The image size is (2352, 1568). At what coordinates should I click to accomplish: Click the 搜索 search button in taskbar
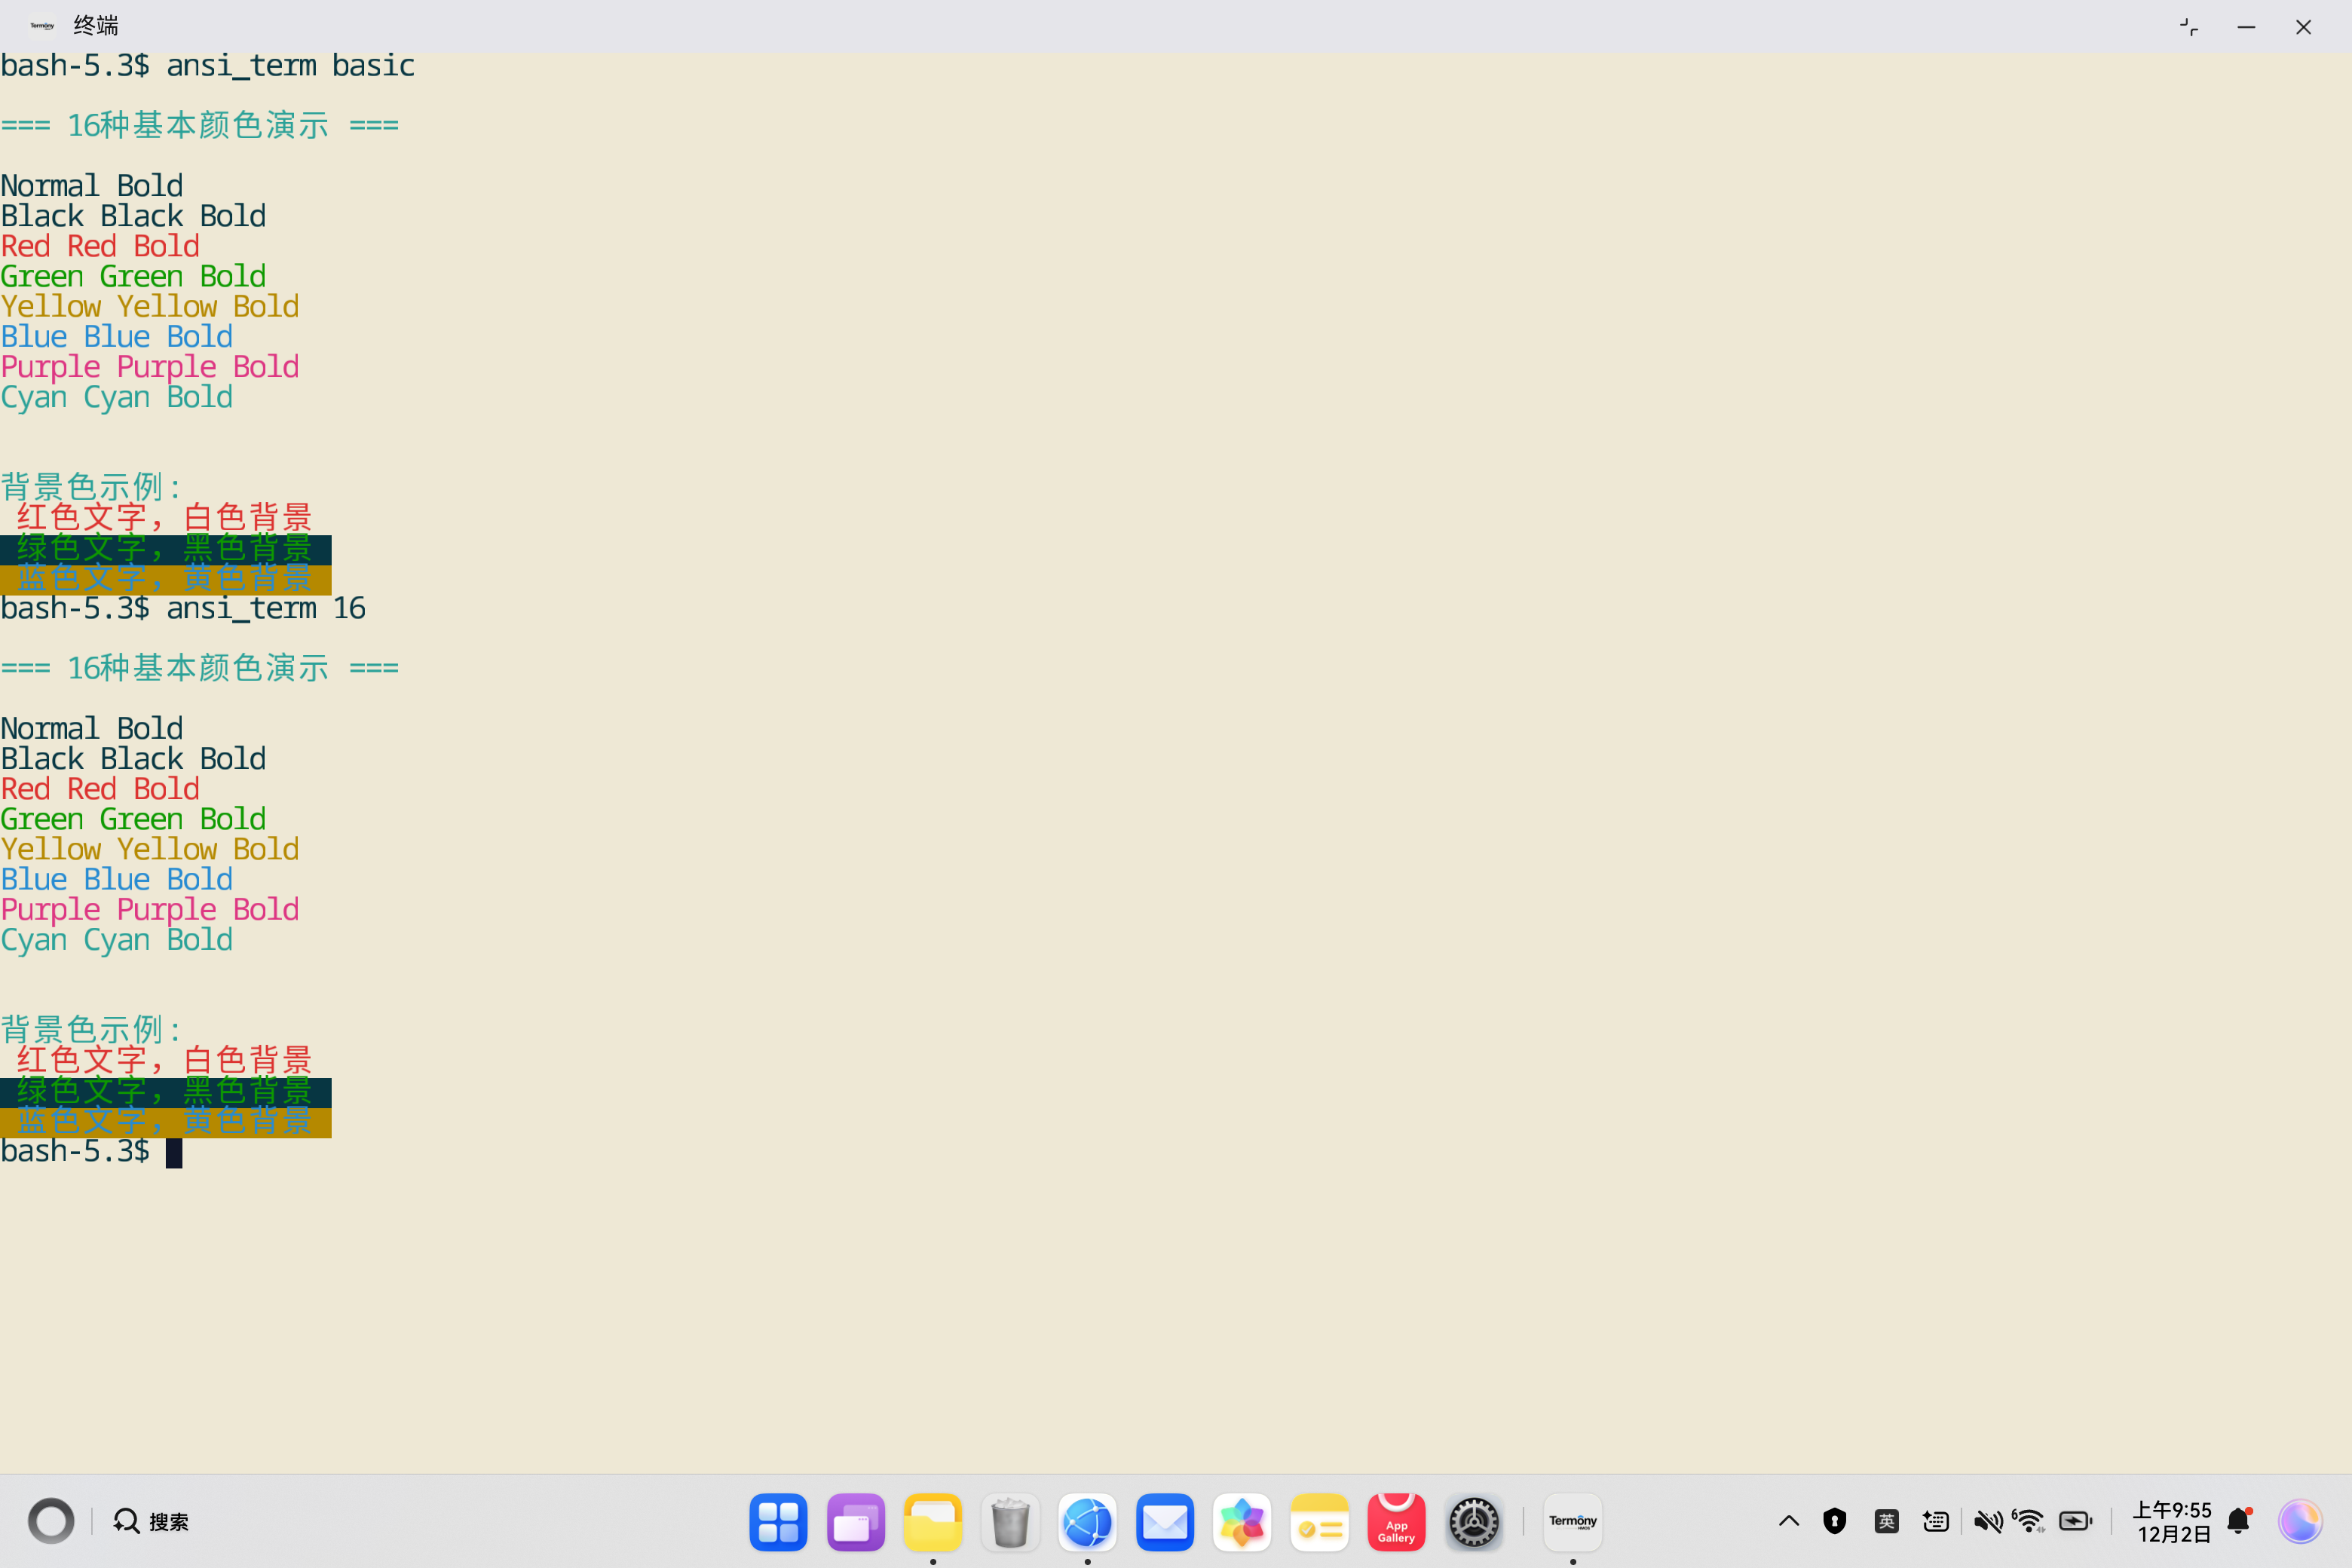[151, 1521]
